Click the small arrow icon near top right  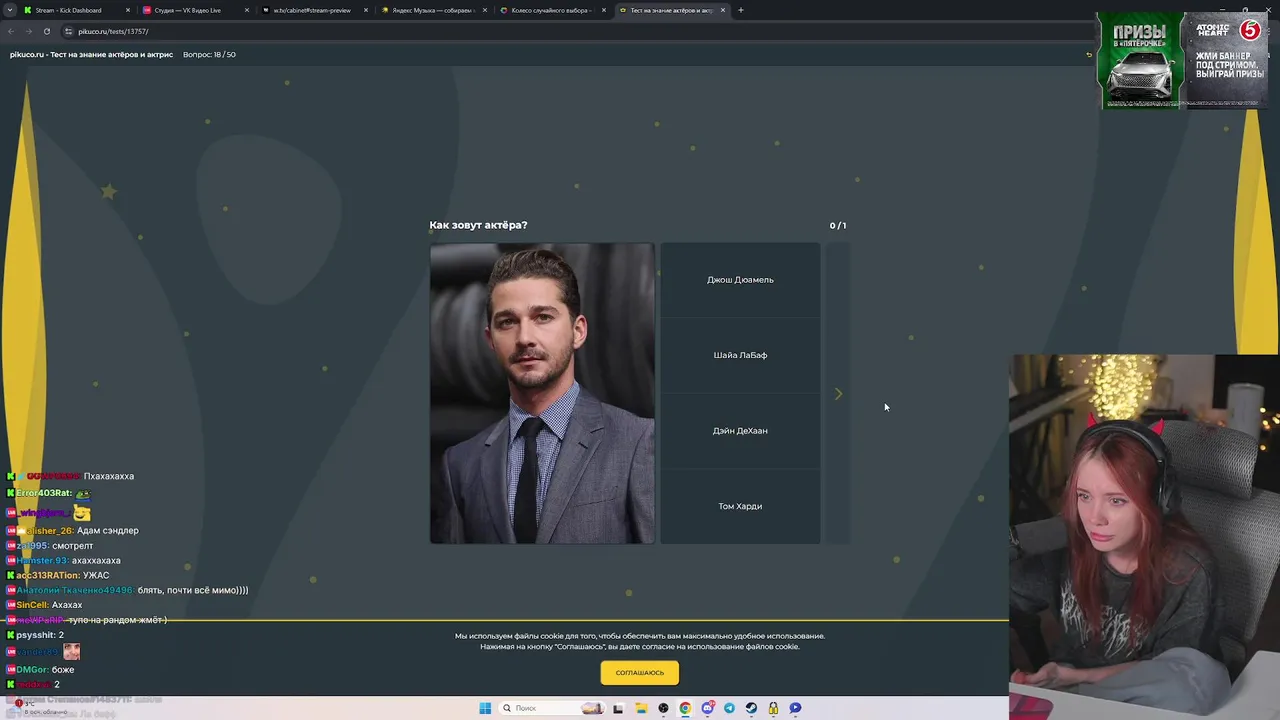pyautogui.click(x=1089, y=55)
